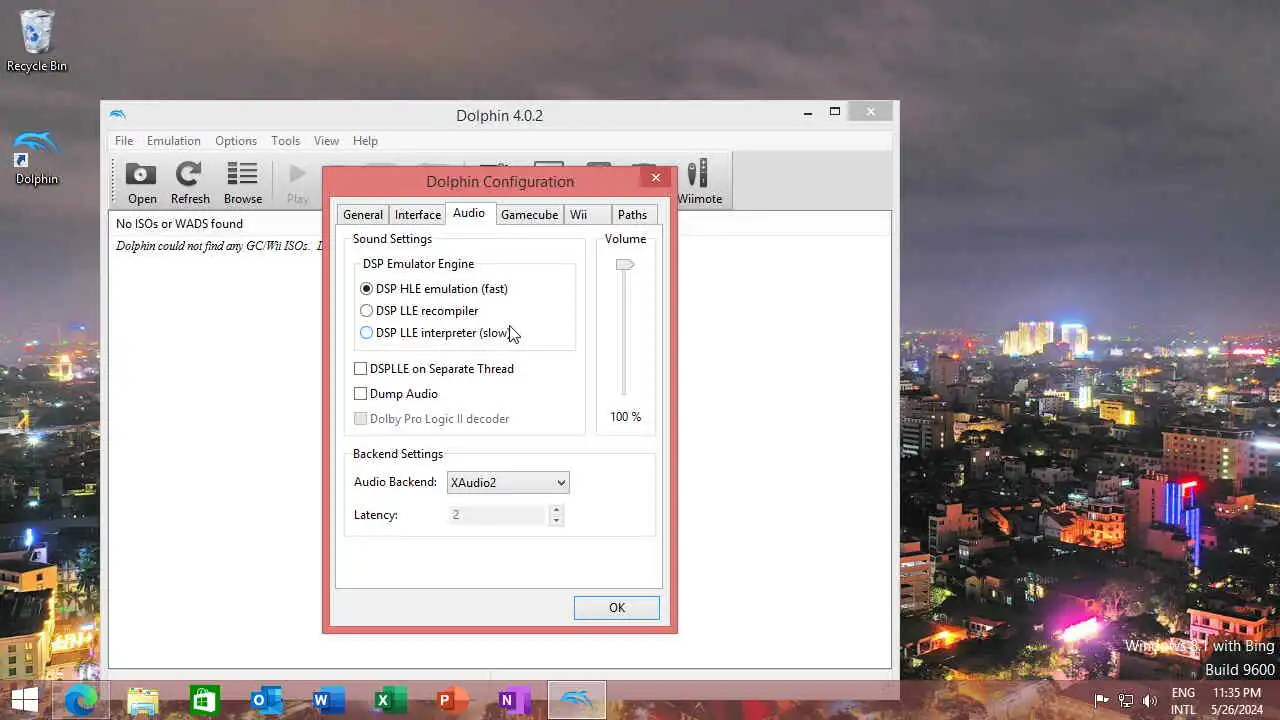Decrease Latency with the down spinner arrow
The image size is (1280, 720).
tap(557, 520)
